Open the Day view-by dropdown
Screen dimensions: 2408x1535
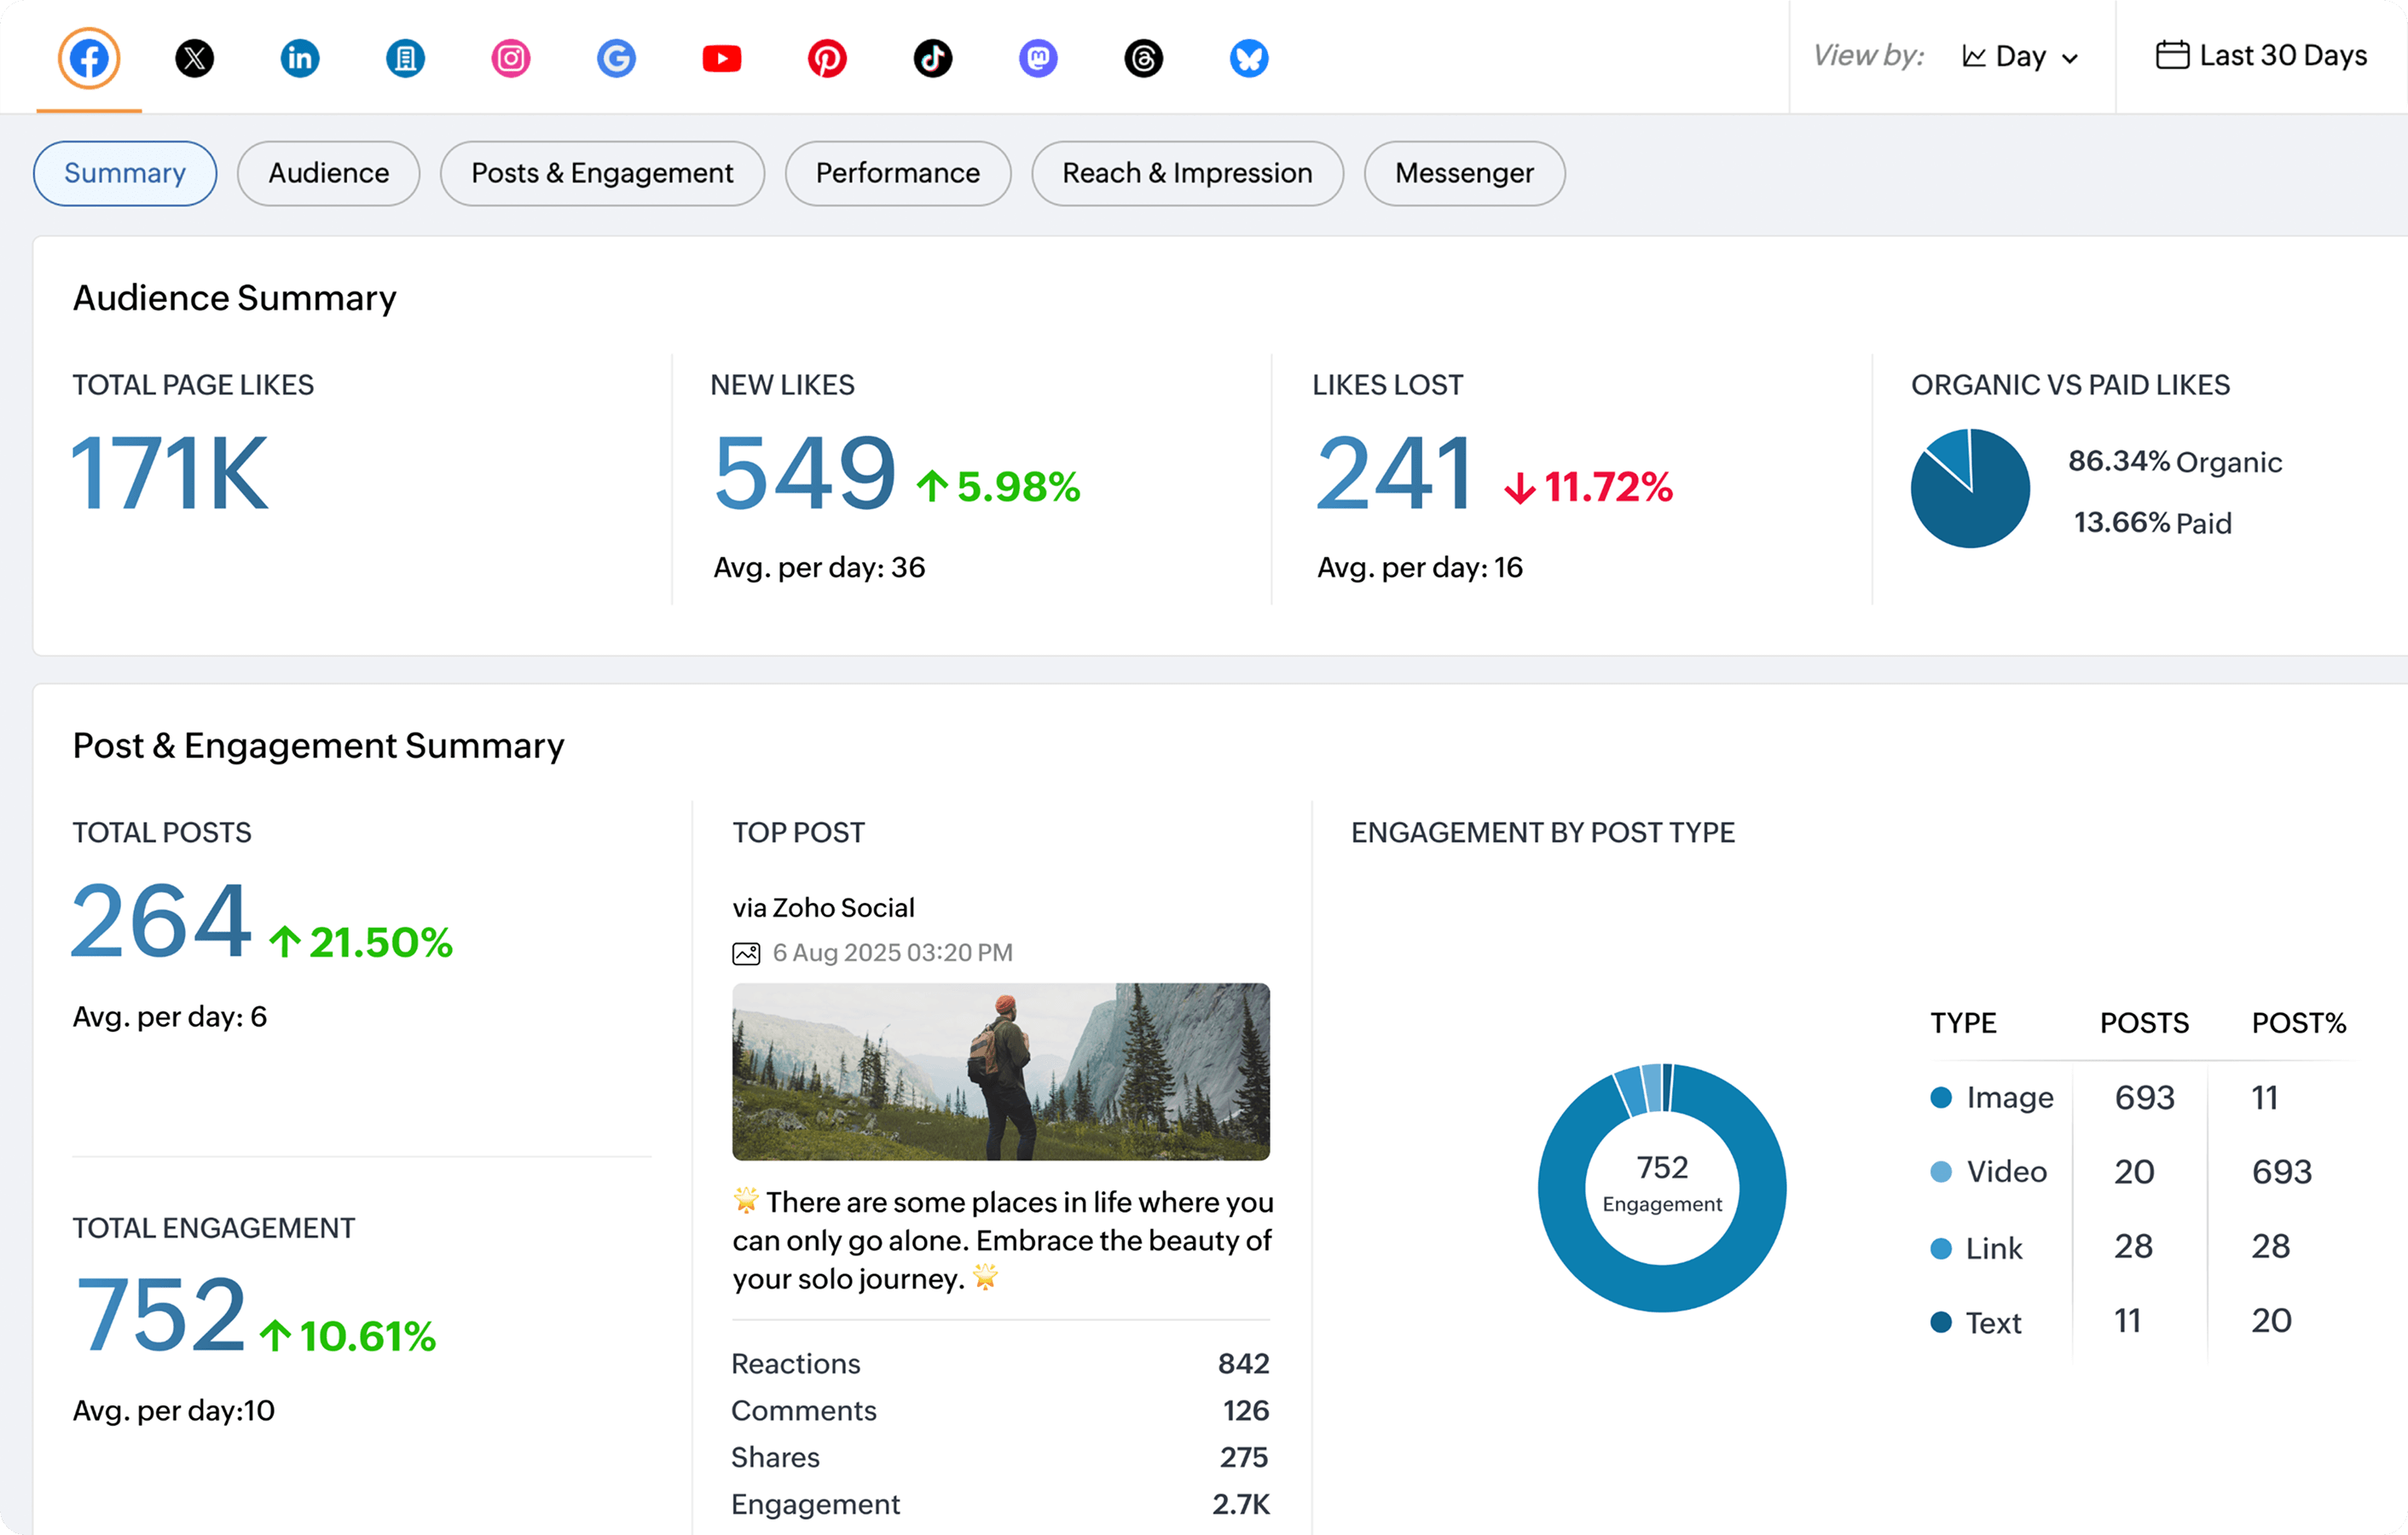tap(2019, 56)
